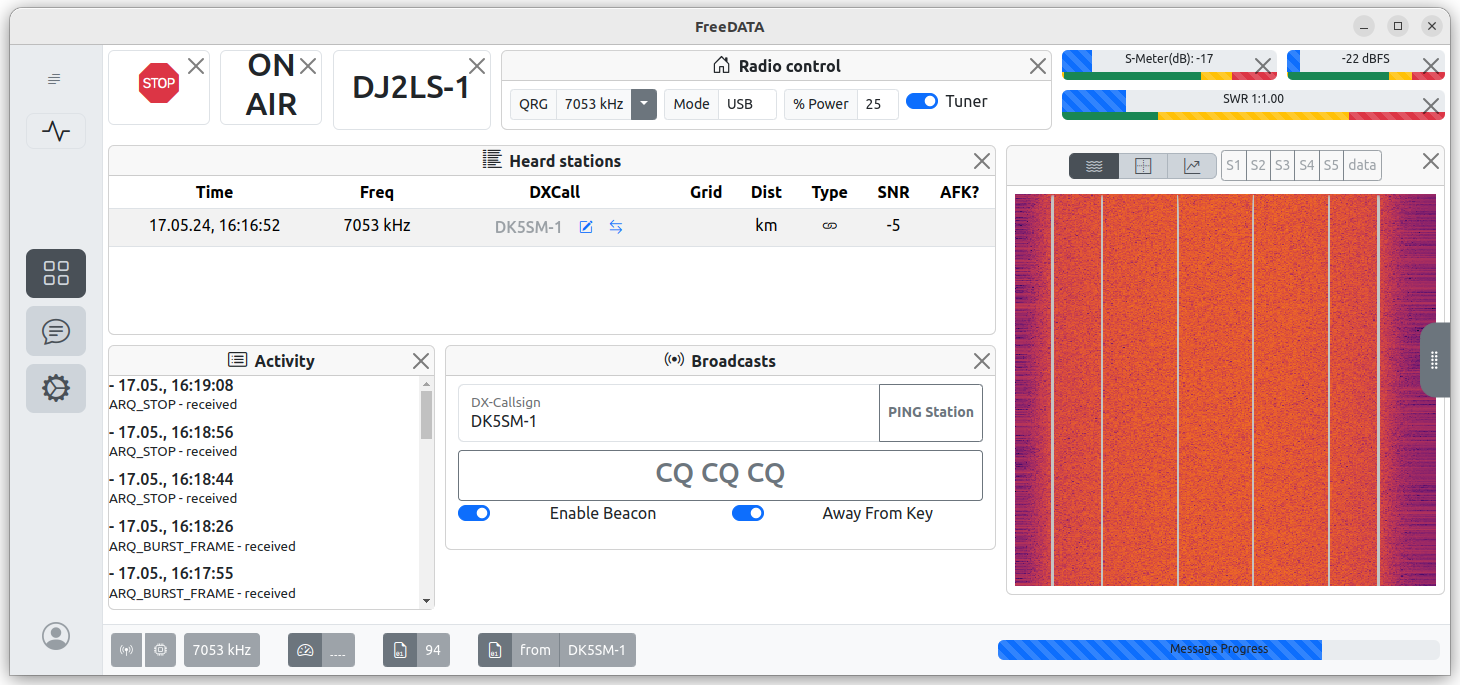The height and width of the screenshot is (685, 1460).
Task: Click the connect arrows icon beside DK5SM-1
Action: 616,227
